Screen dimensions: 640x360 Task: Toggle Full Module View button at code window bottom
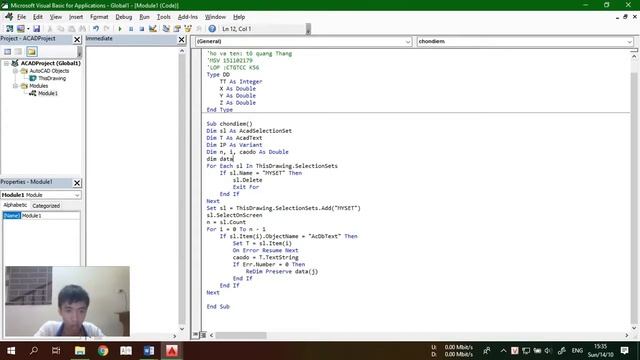pos(203,335)
